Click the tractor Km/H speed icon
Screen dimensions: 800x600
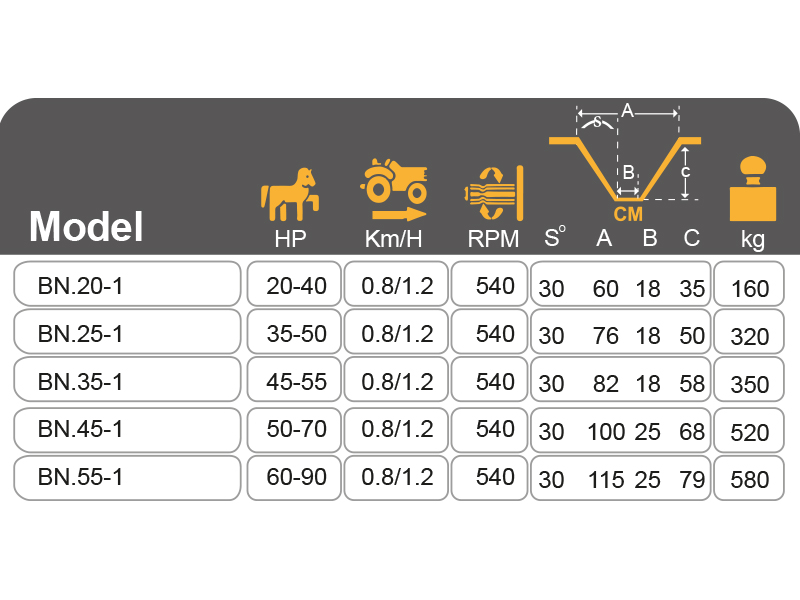[x=393, y=189]
